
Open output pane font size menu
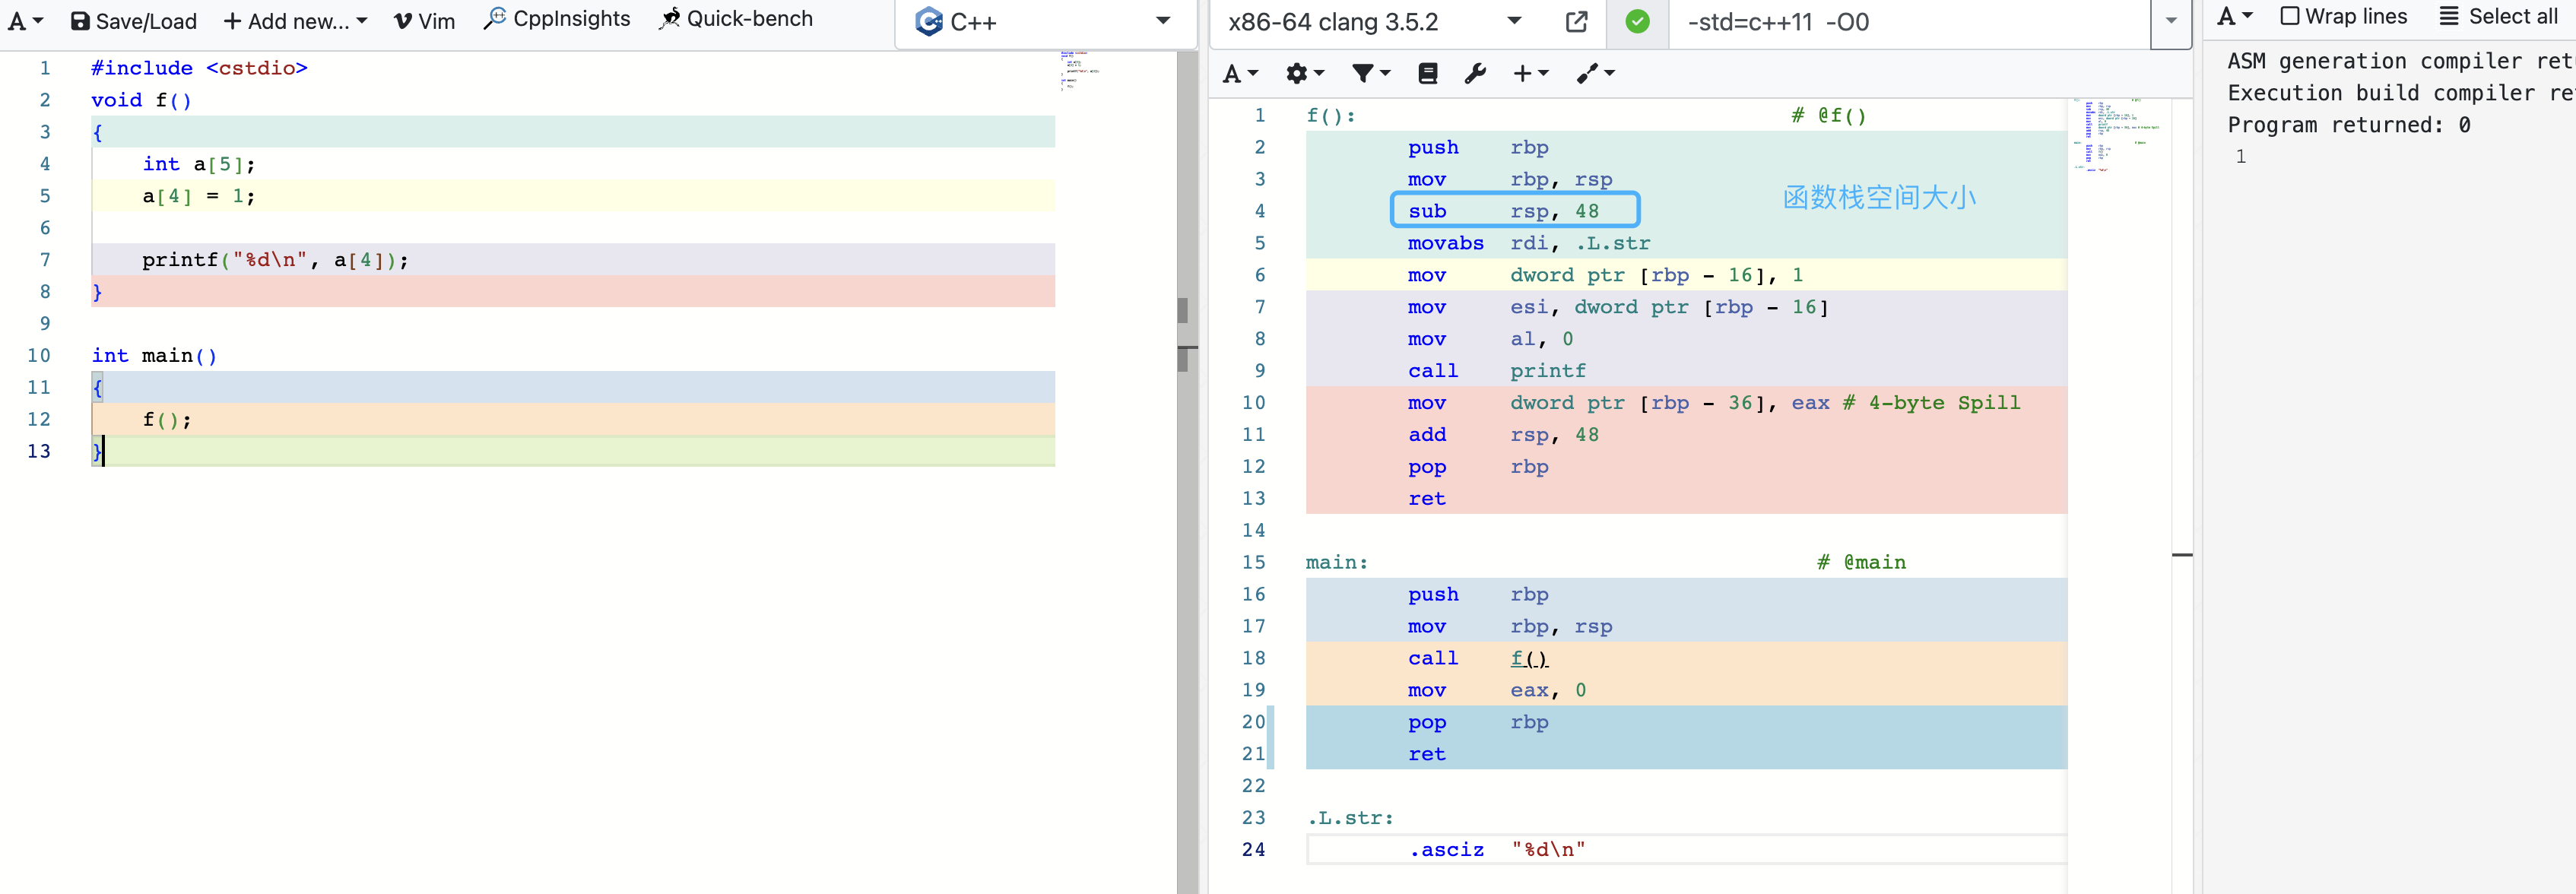click(x=2235, y=16)
